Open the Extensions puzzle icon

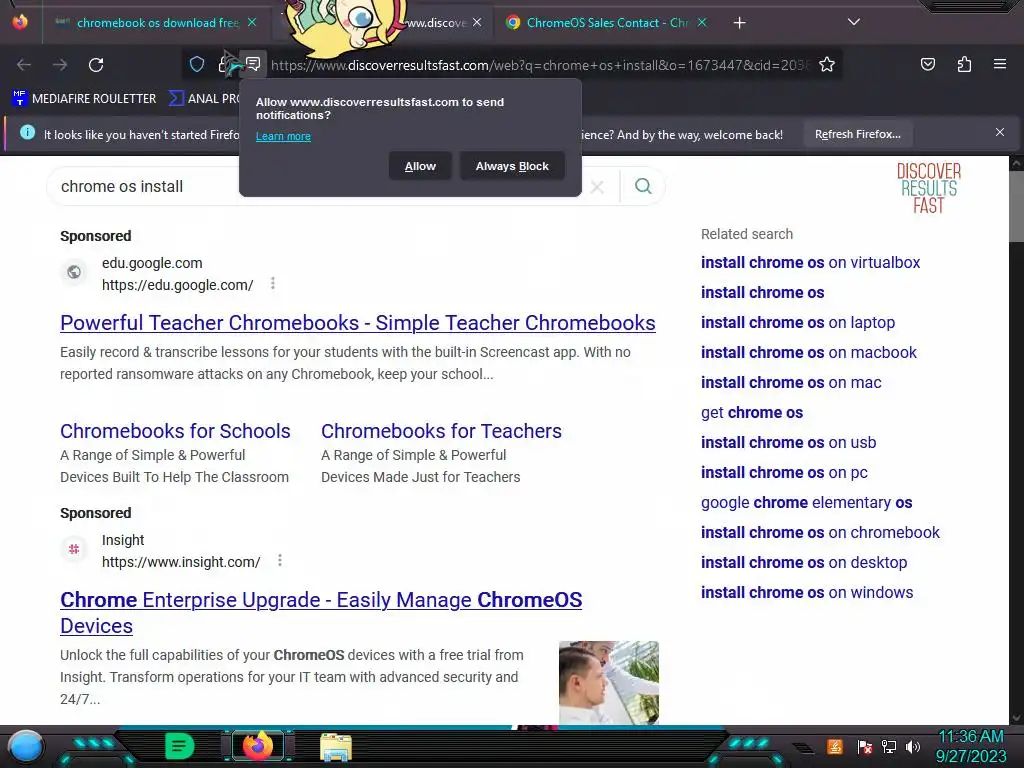pyautogui.click(x=964, y=64)
